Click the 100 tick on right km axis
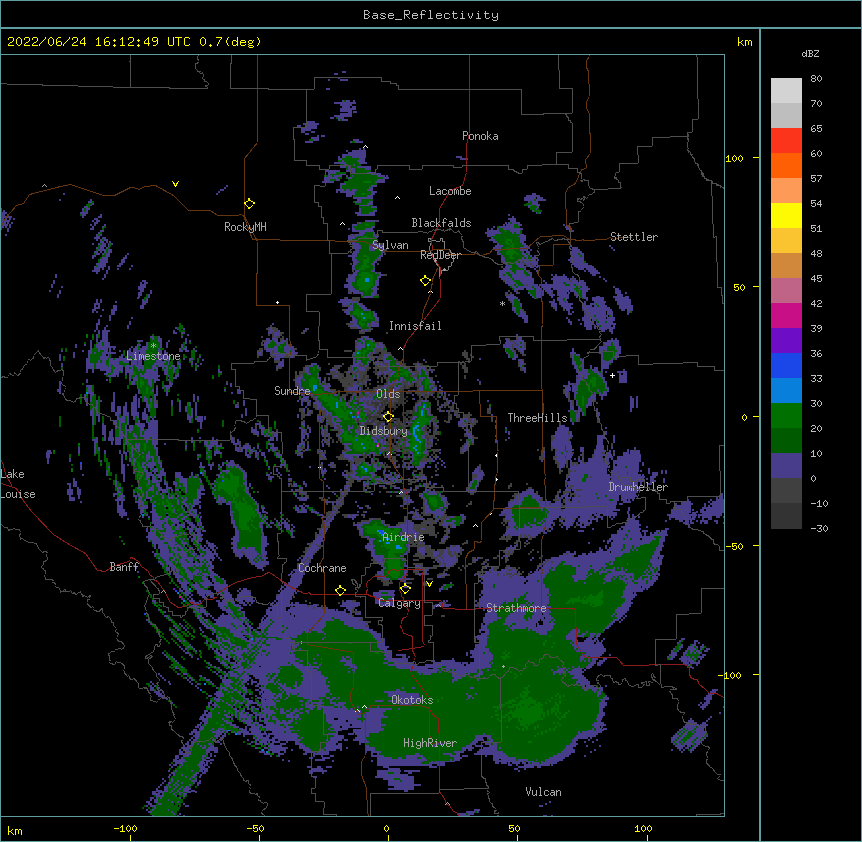The image size is (862, 842). click(734, 158)
